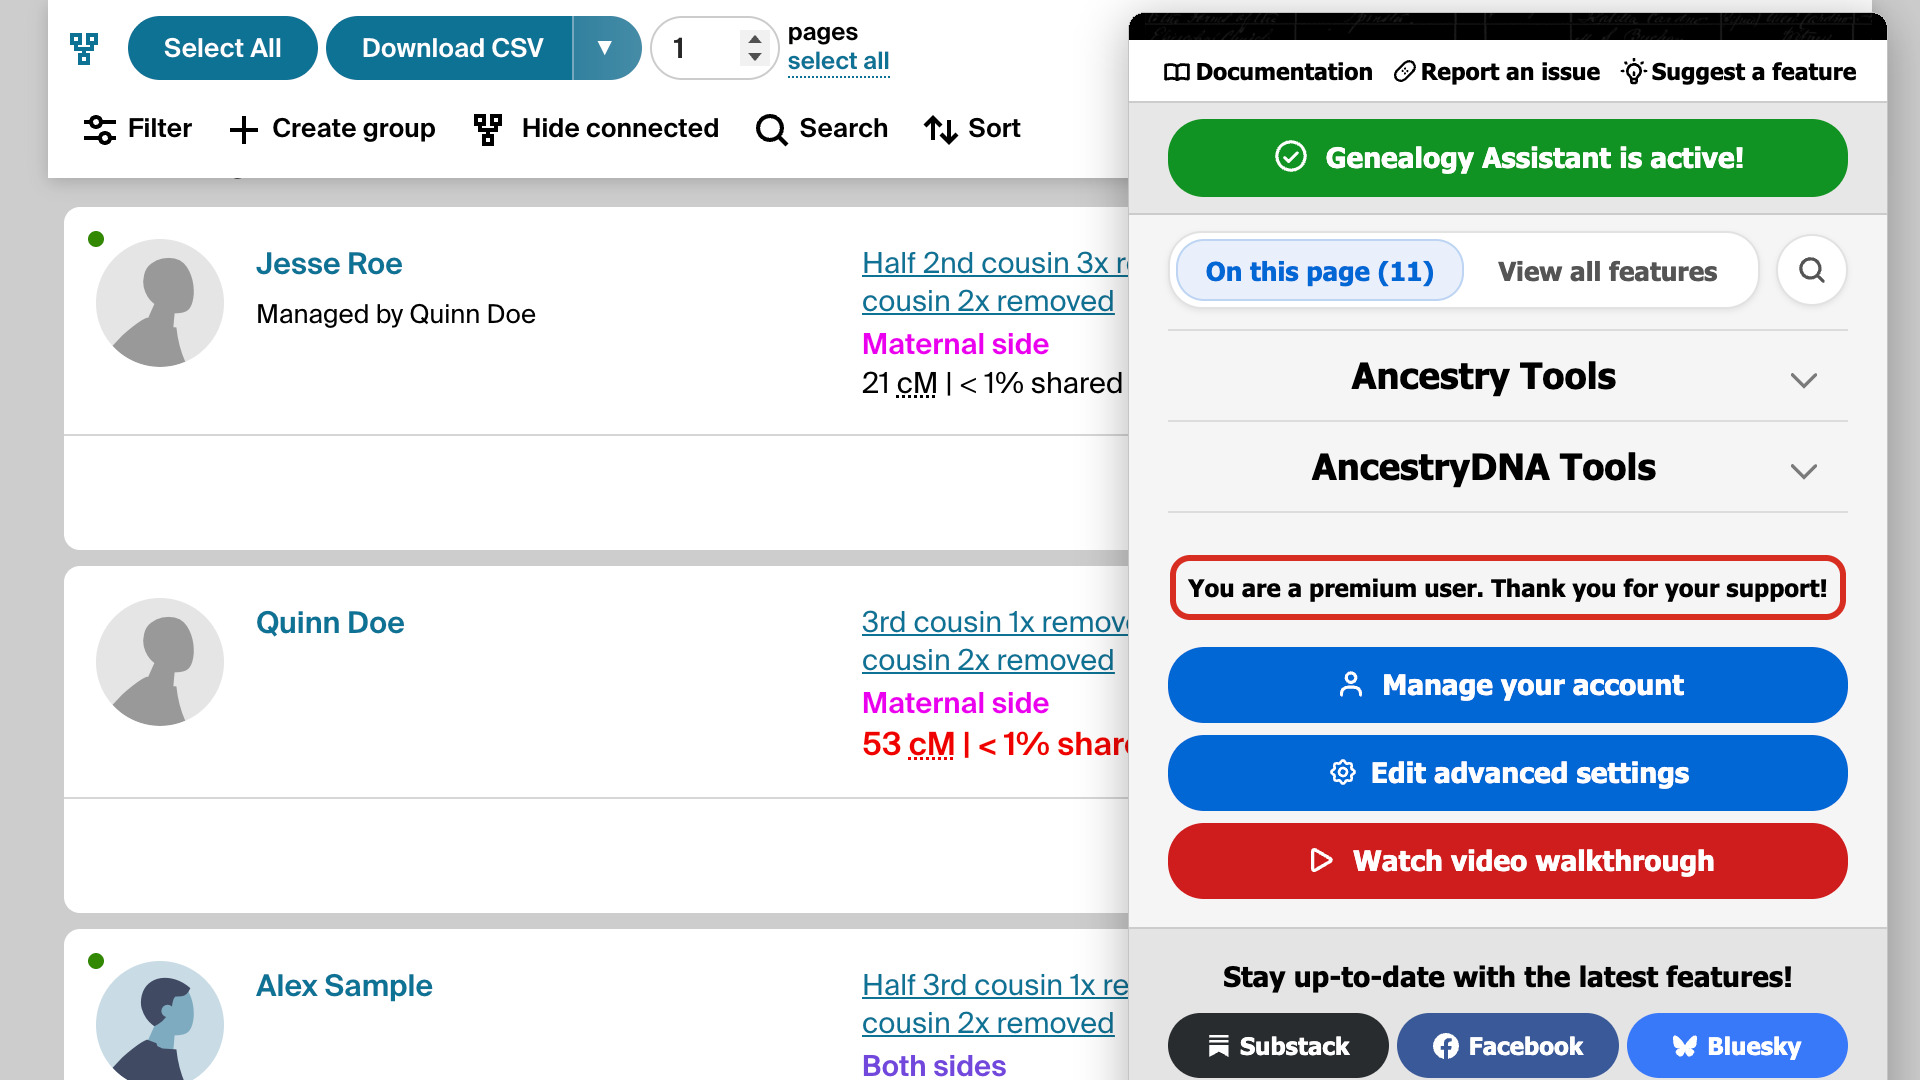Click Both sides label for Alex Sample
The height and width of the screenshot is (1080, 1920).
coord(934,1065)
